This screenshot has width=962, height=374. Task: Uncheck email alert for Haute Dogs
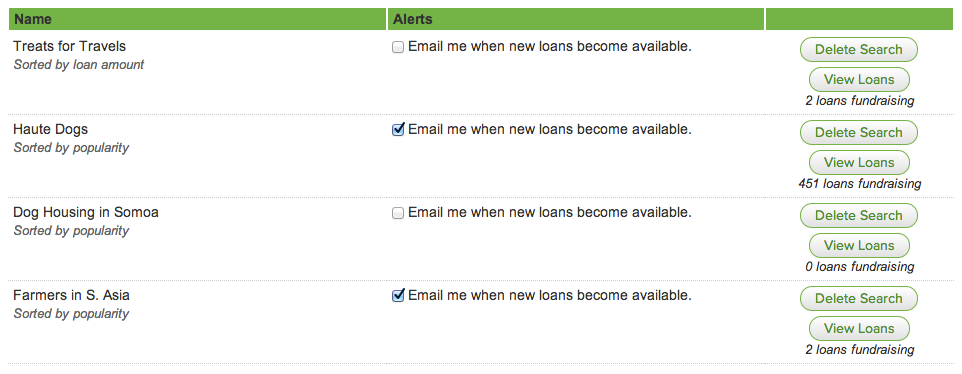point(398,130)
